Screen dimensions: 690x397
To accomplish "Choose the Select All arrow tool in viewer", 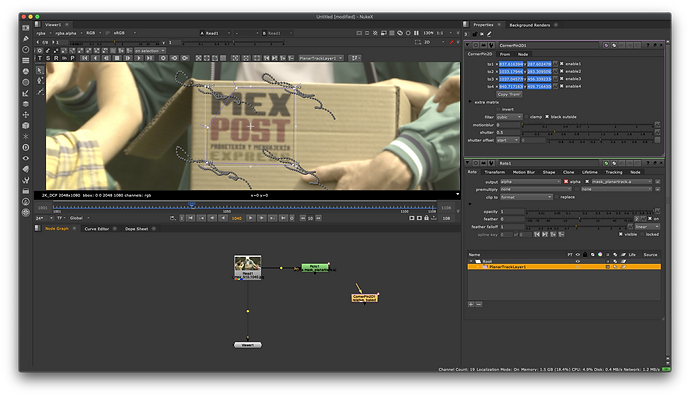I will pos(40,70).
